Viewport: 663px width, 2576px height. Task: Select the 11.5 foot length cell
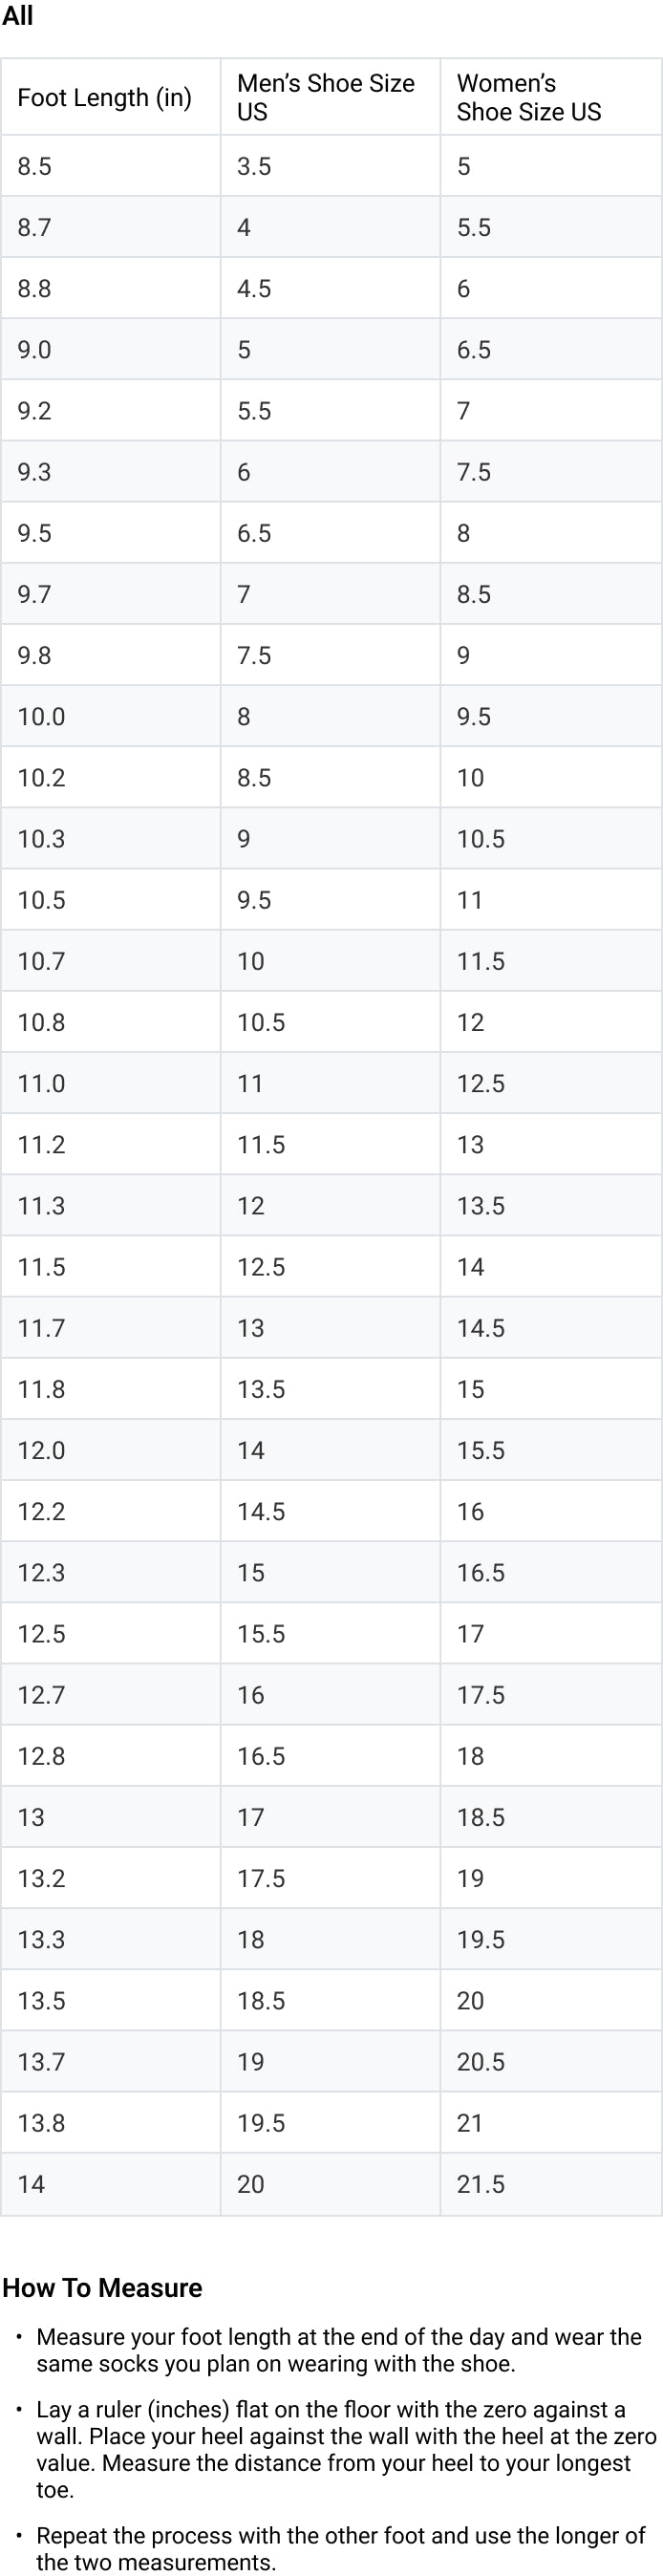pyautogui.click(x=110, y=1266)
